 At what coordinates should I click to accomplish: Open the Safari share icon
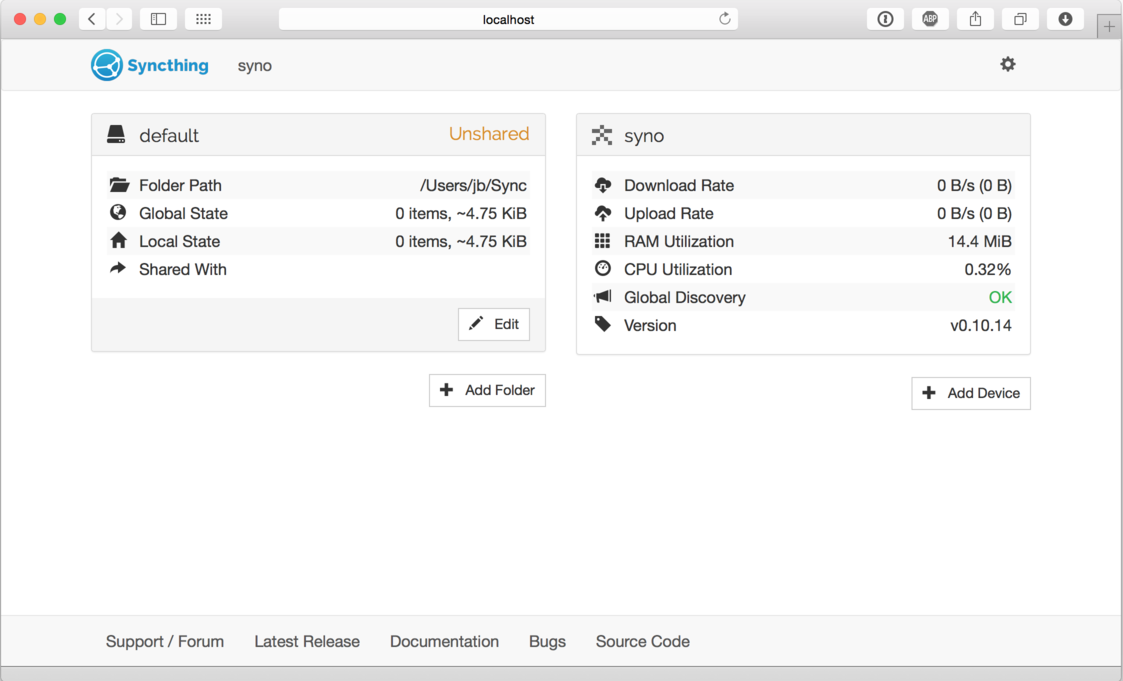(975, 19)
